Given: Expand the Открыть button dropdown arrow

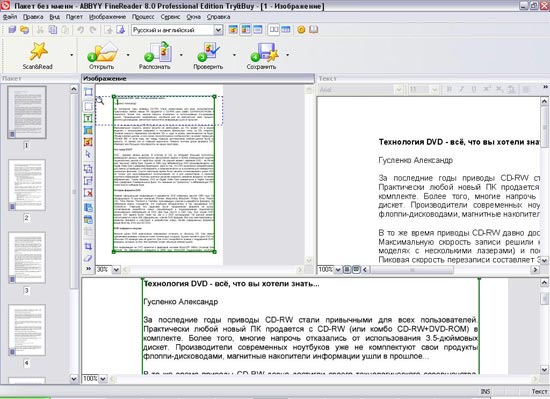Looking at the screenshot, I should (128, 55).
